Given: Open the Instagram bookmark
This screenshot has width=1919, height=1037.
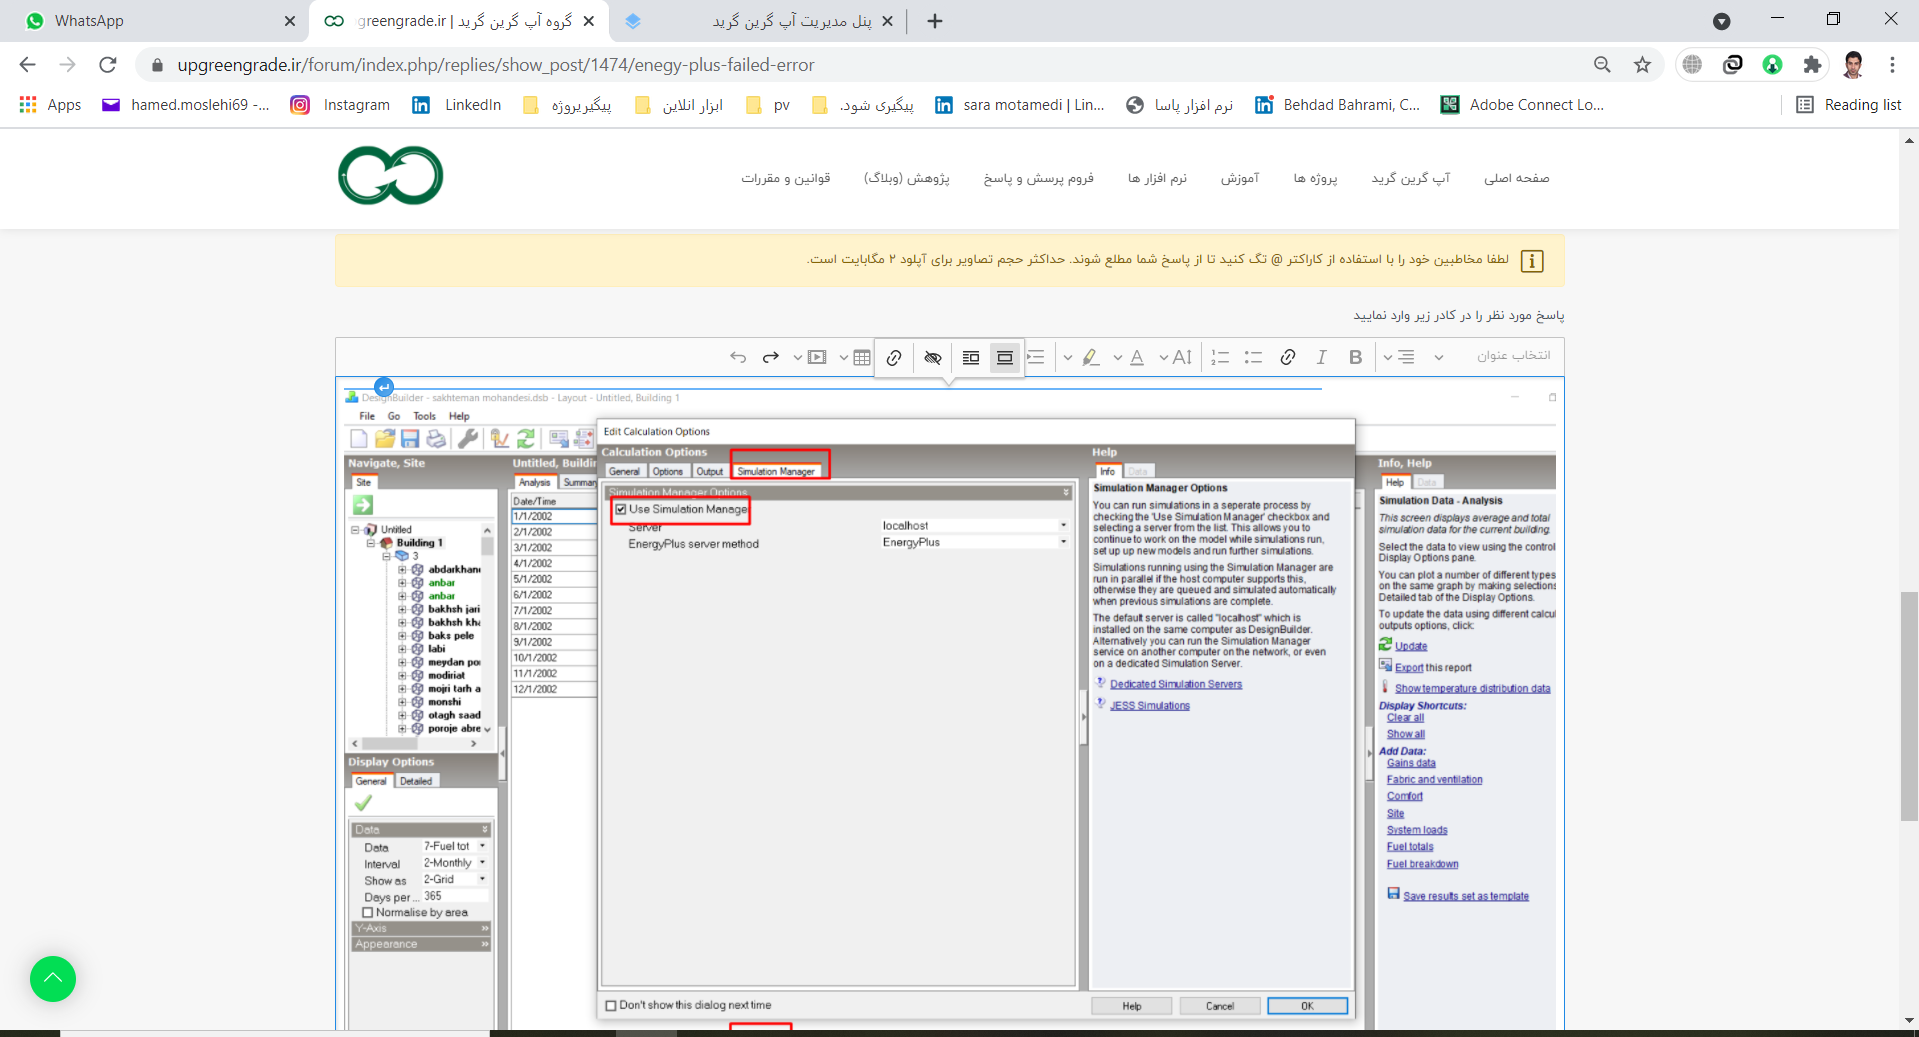Looking at the screenshot, I should (340, 105).
